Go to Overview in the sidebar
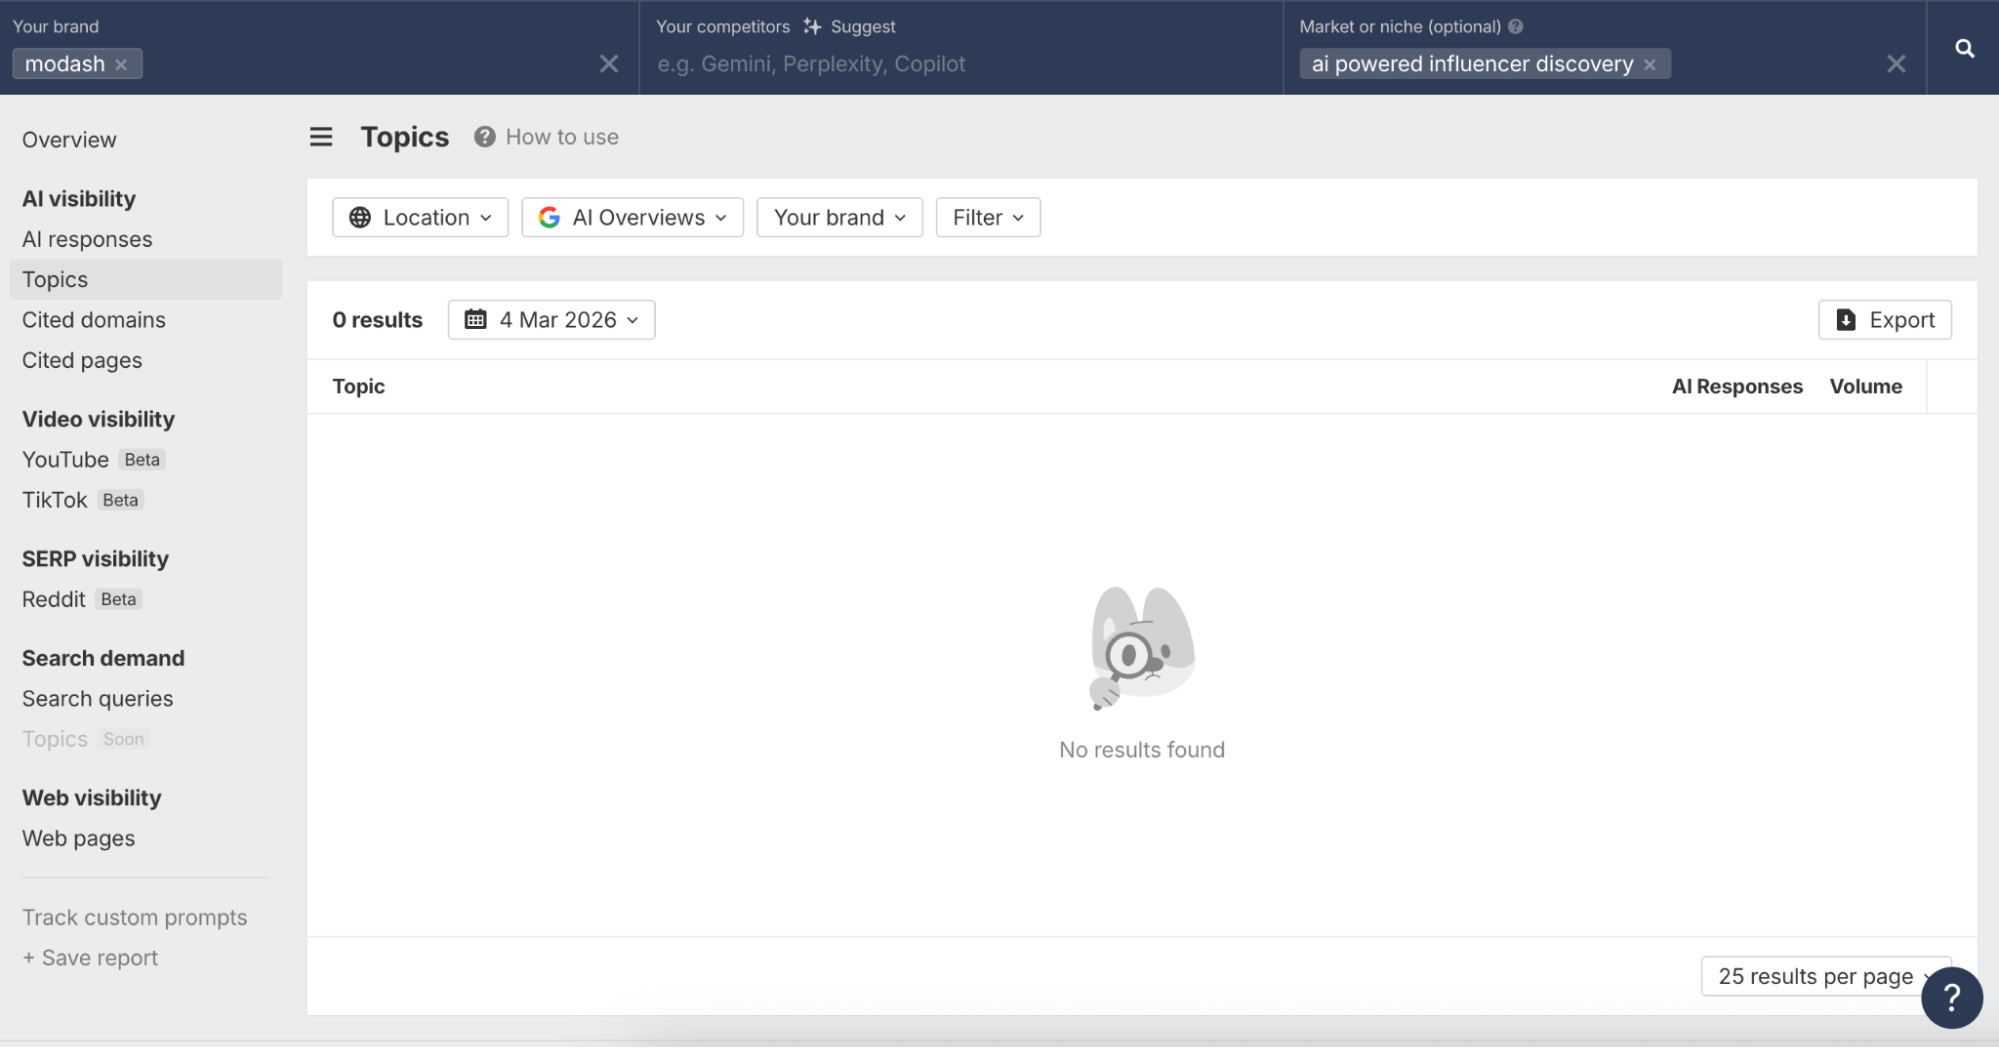Screen dimensions: 1999x1048 (x=69, y=140)
